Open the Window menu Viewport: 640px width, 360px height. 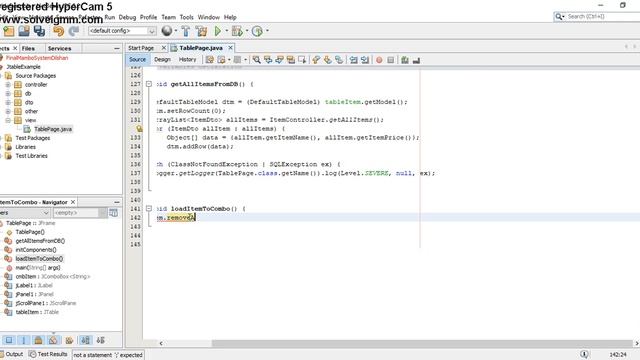point(209,17)
